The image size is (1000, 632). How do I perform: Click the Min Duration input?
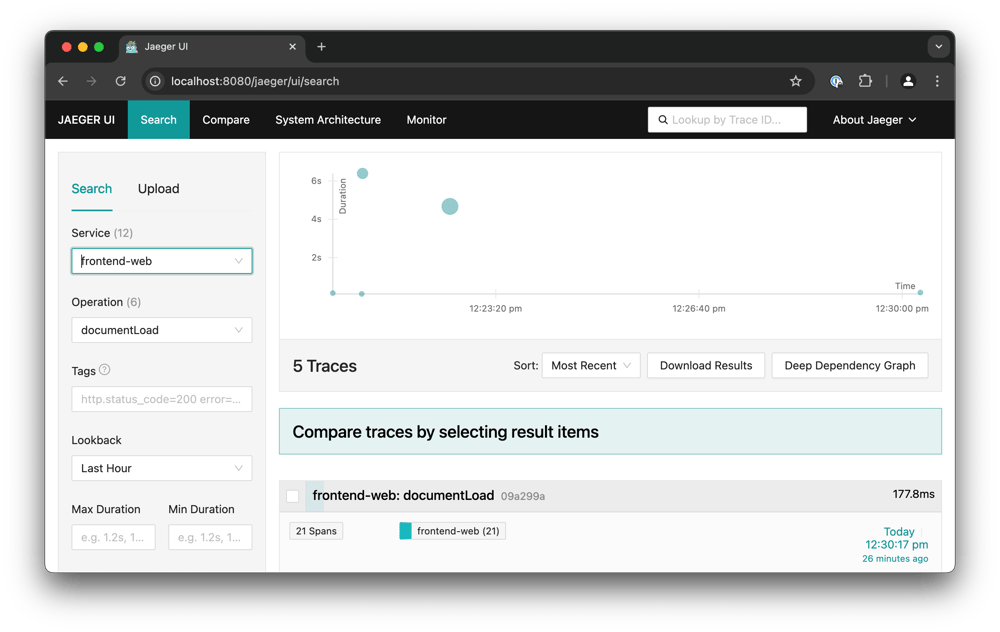tap(210, 537)
